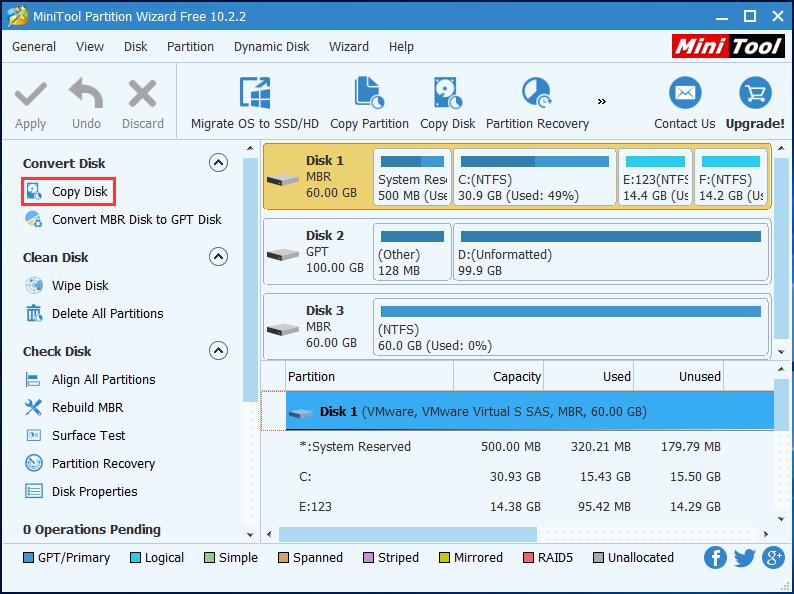Collapse the Convert Disk section
Screen dimensions: 794x594
click(x=218, y=163)
